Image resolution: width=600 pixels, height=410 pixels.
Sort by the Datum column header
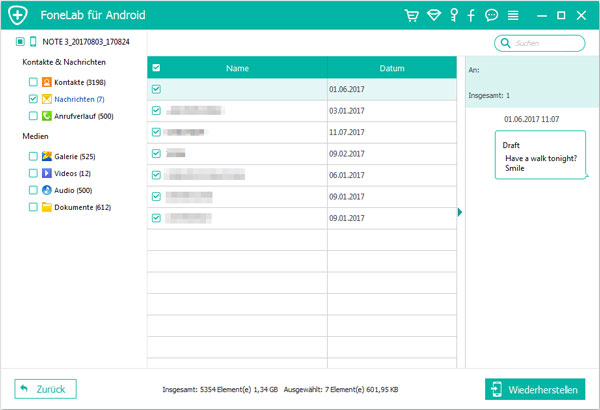point(392,68)
